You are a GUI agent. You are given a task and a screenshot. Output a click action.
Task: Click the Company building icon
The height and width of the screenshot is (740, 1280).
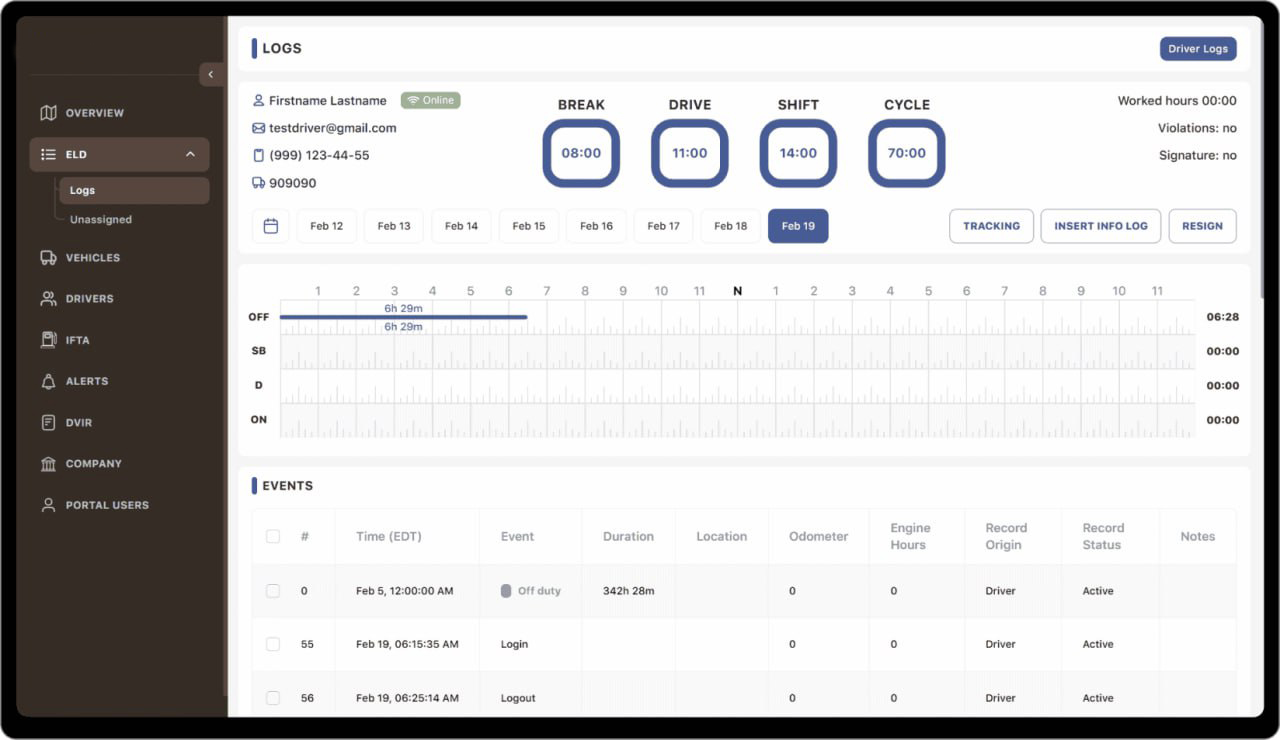tap(48, 464)
